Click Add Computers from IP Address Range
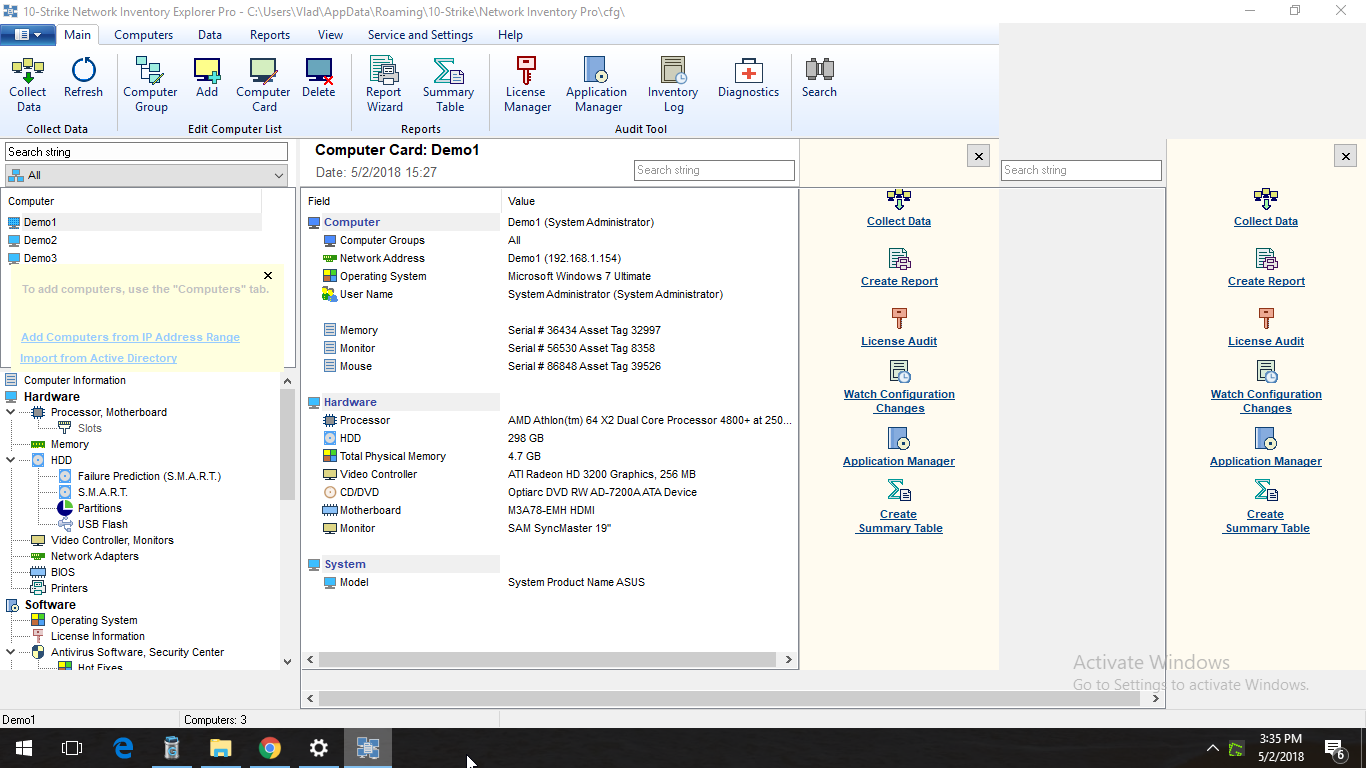This screenshot has height=768, width=1366. tap(130, 338)
